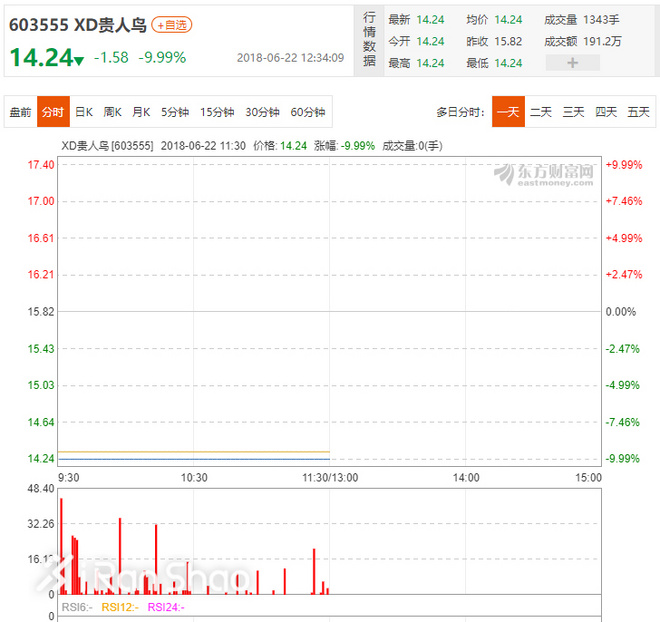Open the 60分钟 chart view
Viewport: 660px width, 622px height.
click(x=307, y=112)
